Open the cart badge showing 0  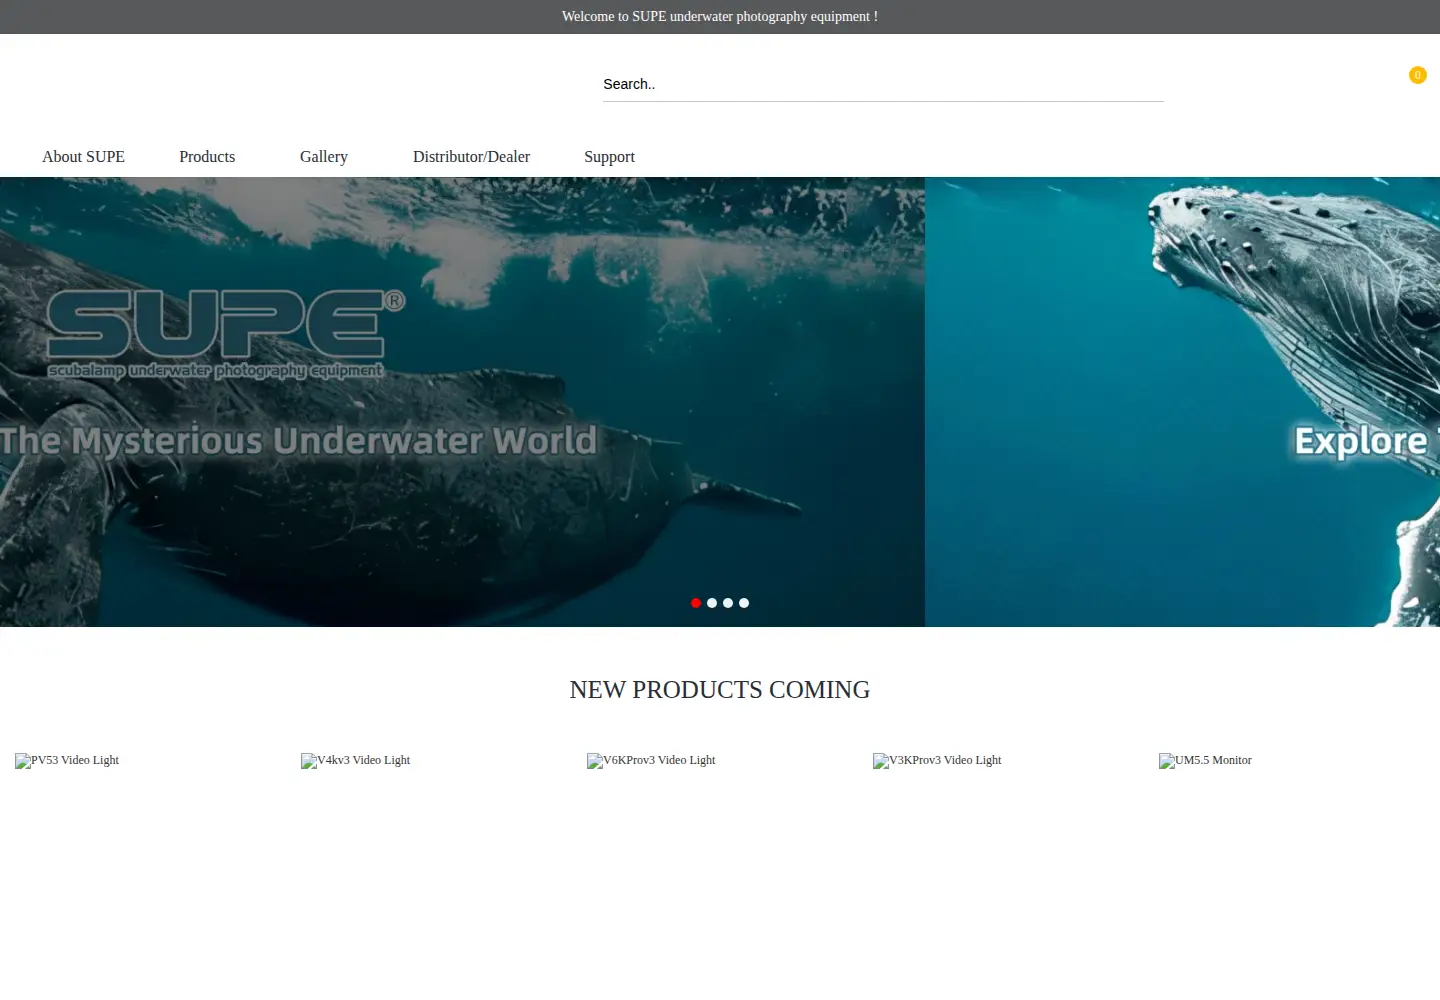(1417, 75)
